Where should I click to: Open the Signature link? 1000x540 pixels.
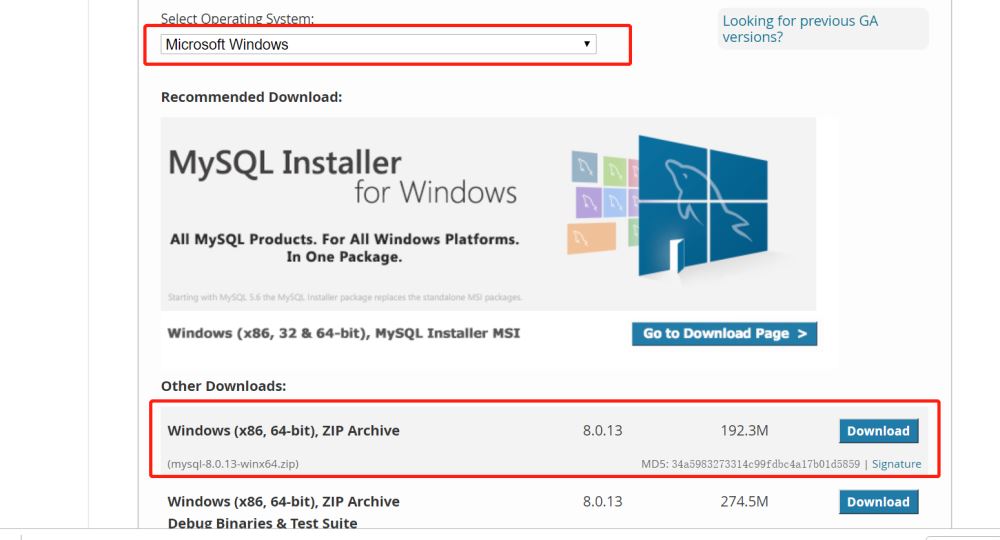(896, 464)
